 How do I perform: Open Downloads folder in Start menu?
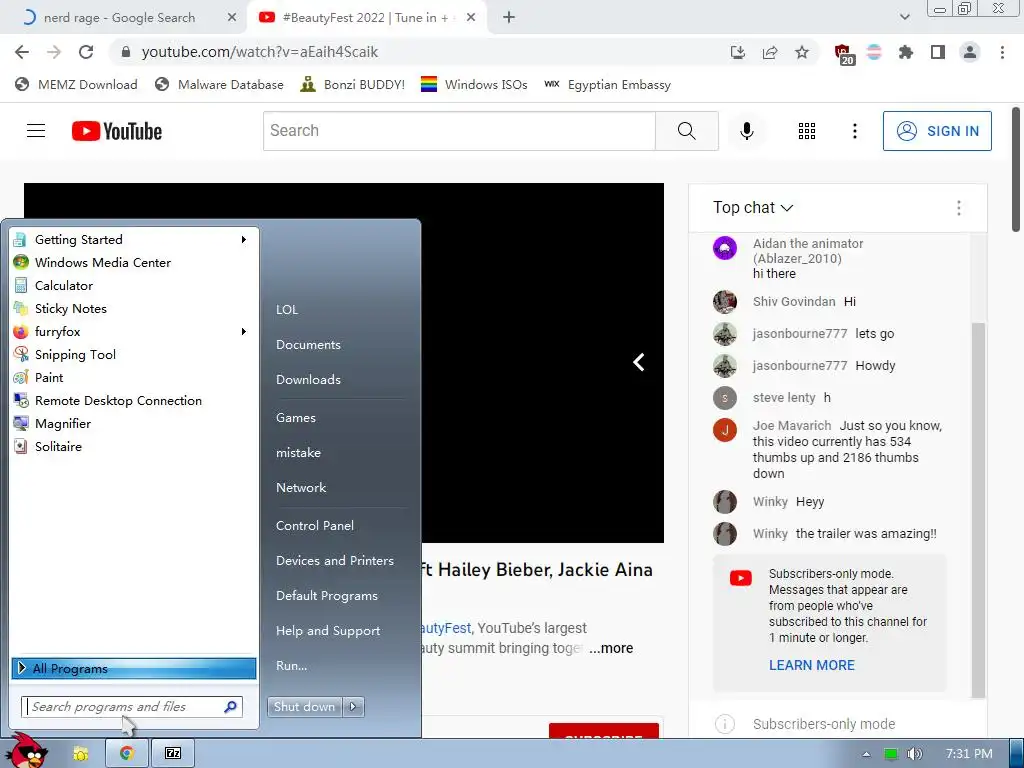pyautogui.click(x=308, y=379)
